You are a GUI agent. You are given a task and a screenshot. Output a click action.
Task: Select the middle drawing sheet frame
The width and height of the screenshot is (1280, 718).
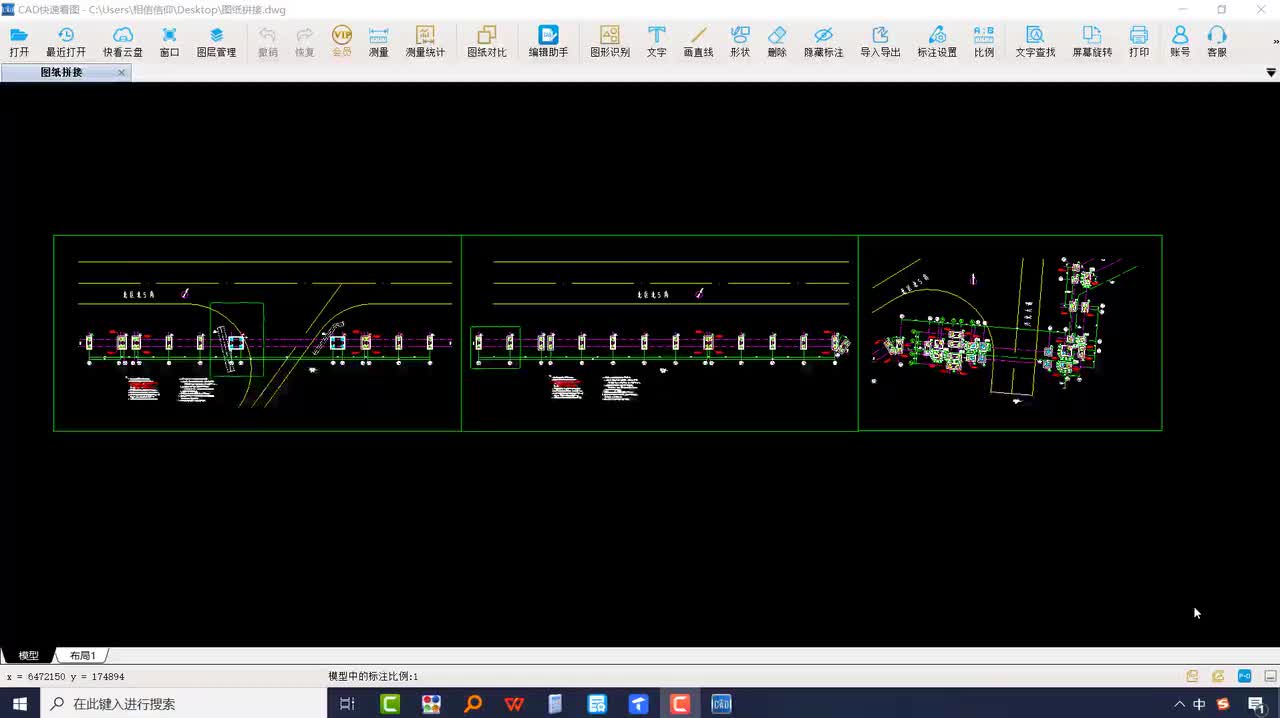(660, 333)
